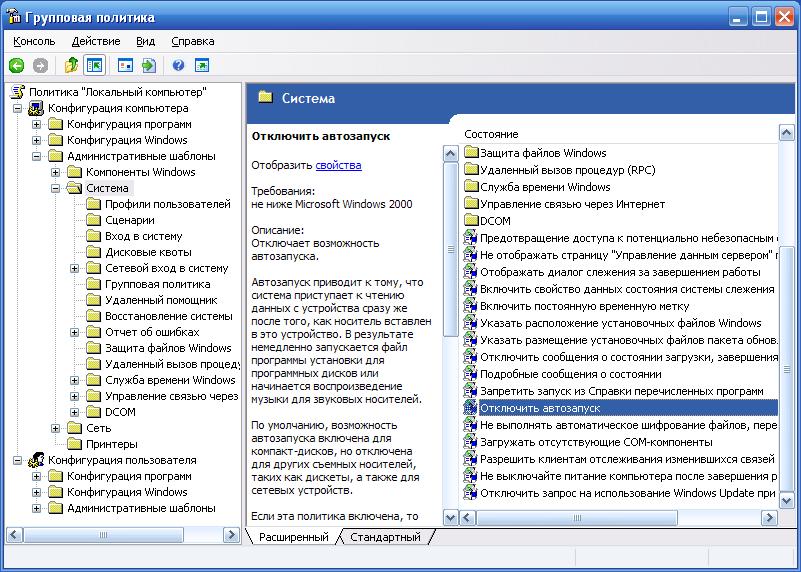Select 'Не выключайте питание компьютера после завершения' setting
Viewport: 801px width, 572px height.
[x=628, y=476]
